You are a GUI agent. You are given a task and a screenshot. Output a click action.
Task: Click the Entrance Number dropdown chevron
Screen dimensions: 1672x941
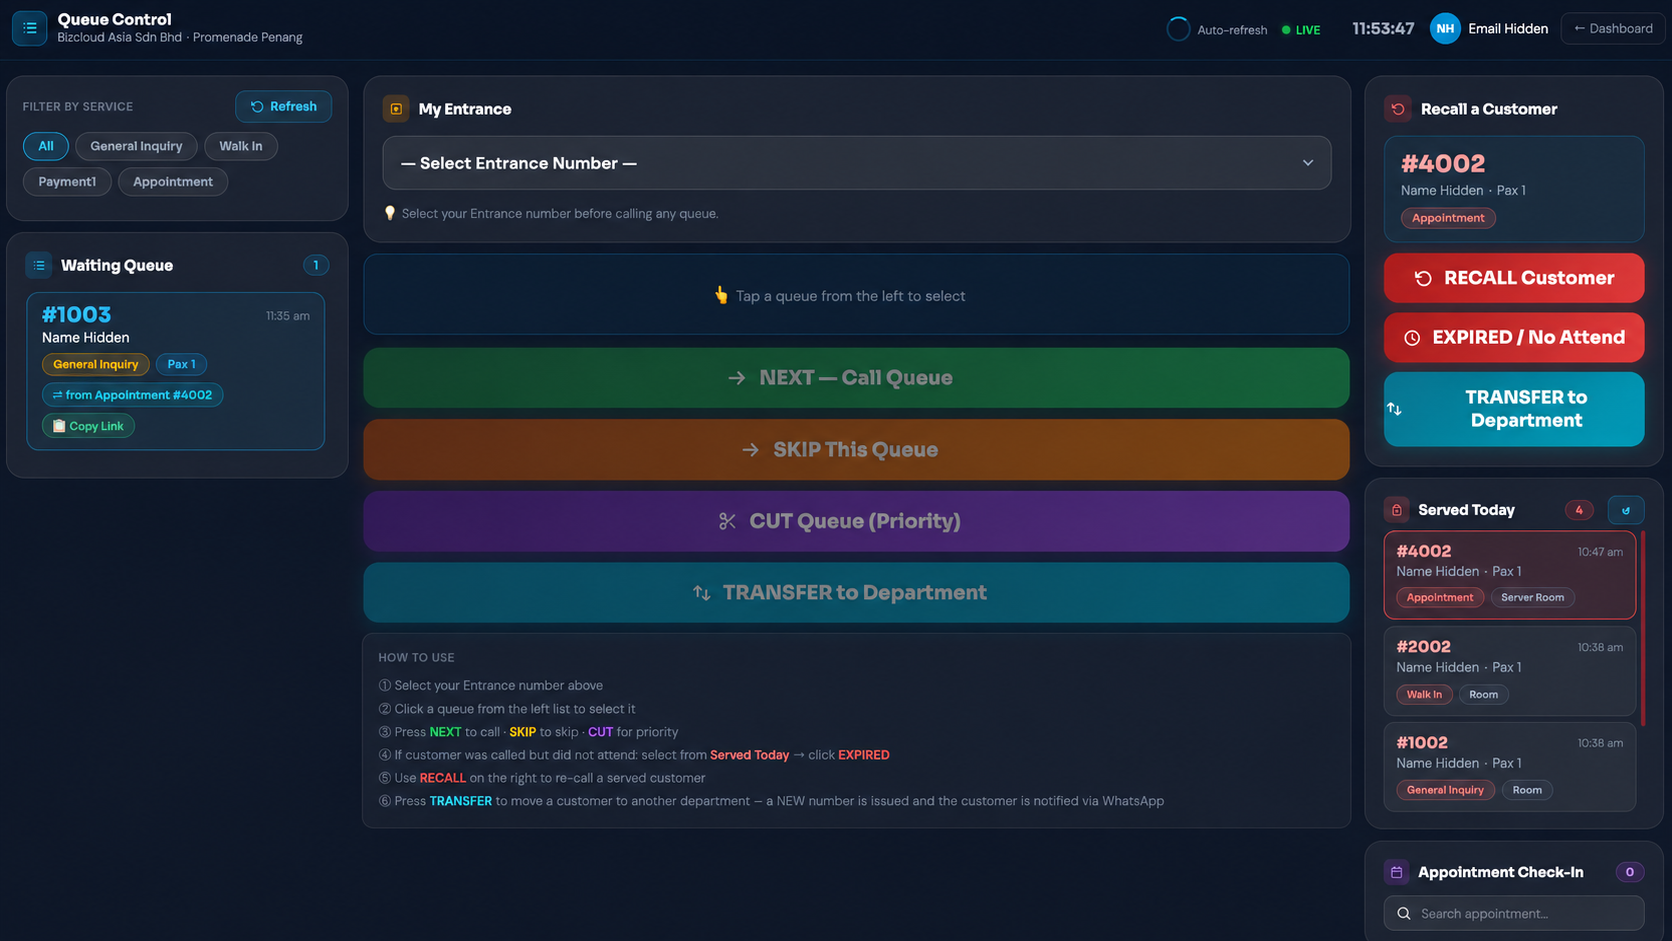[1308, 163]
